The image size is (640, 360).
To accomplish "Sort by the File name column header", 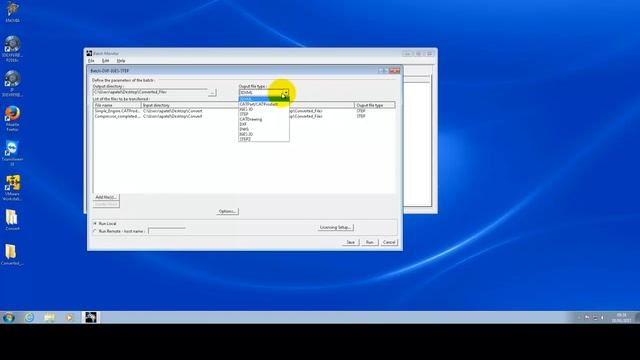I will point(117,105).
